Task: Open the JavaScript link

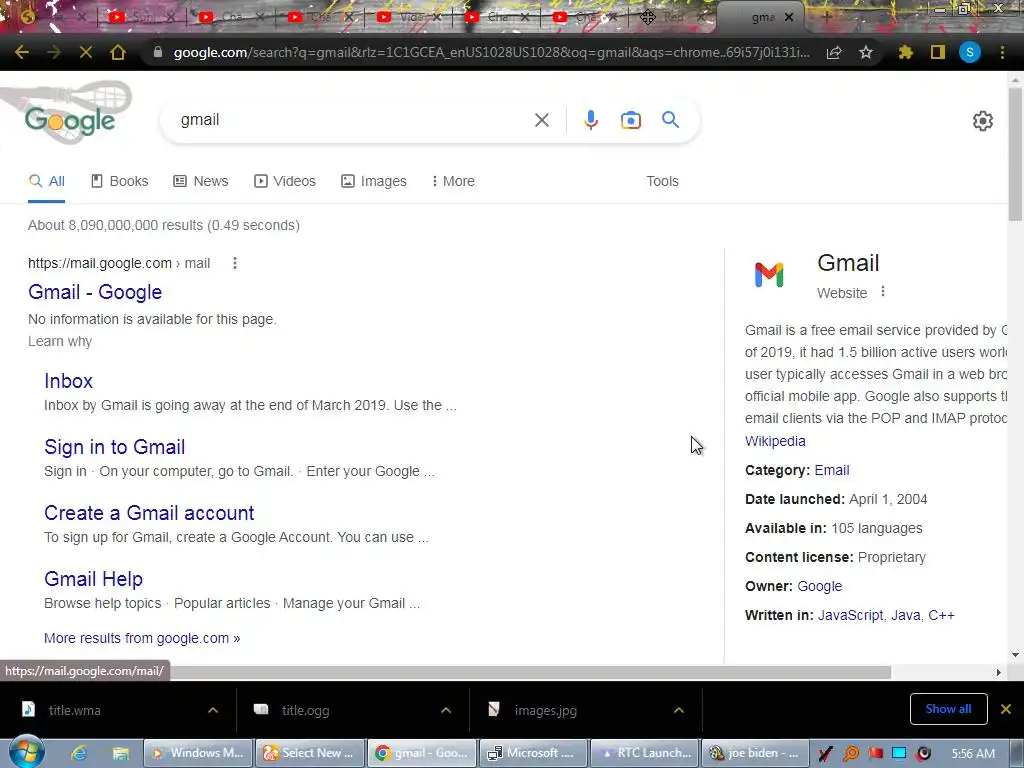Action: click(x=850, y=615)
